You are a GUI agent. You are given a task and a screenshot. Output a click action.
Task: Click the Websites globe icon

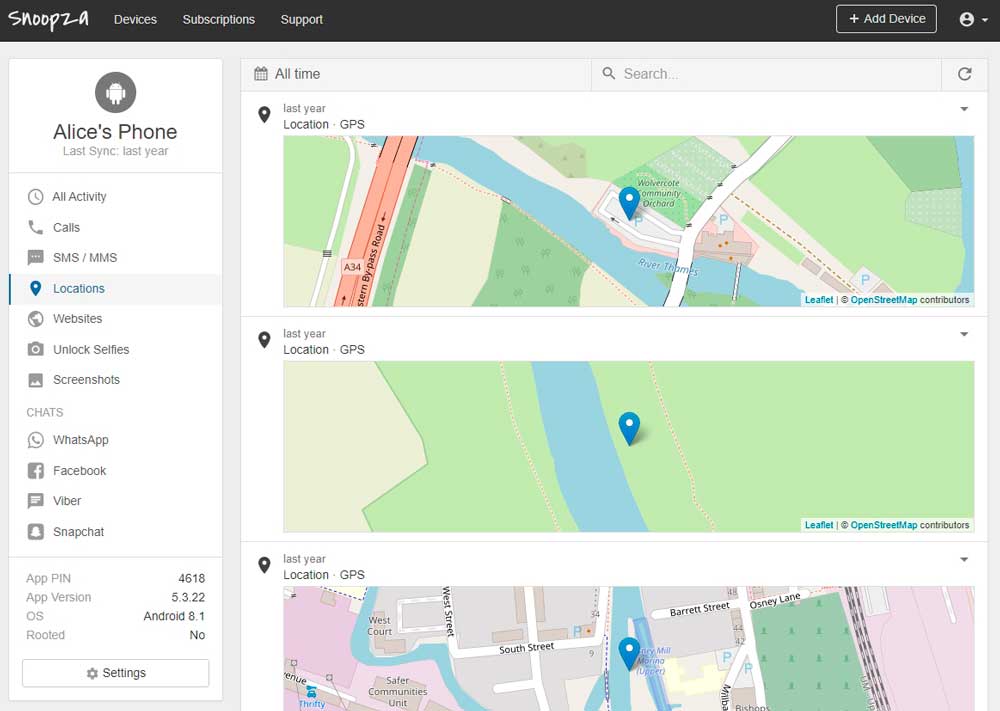pos(36,319)
